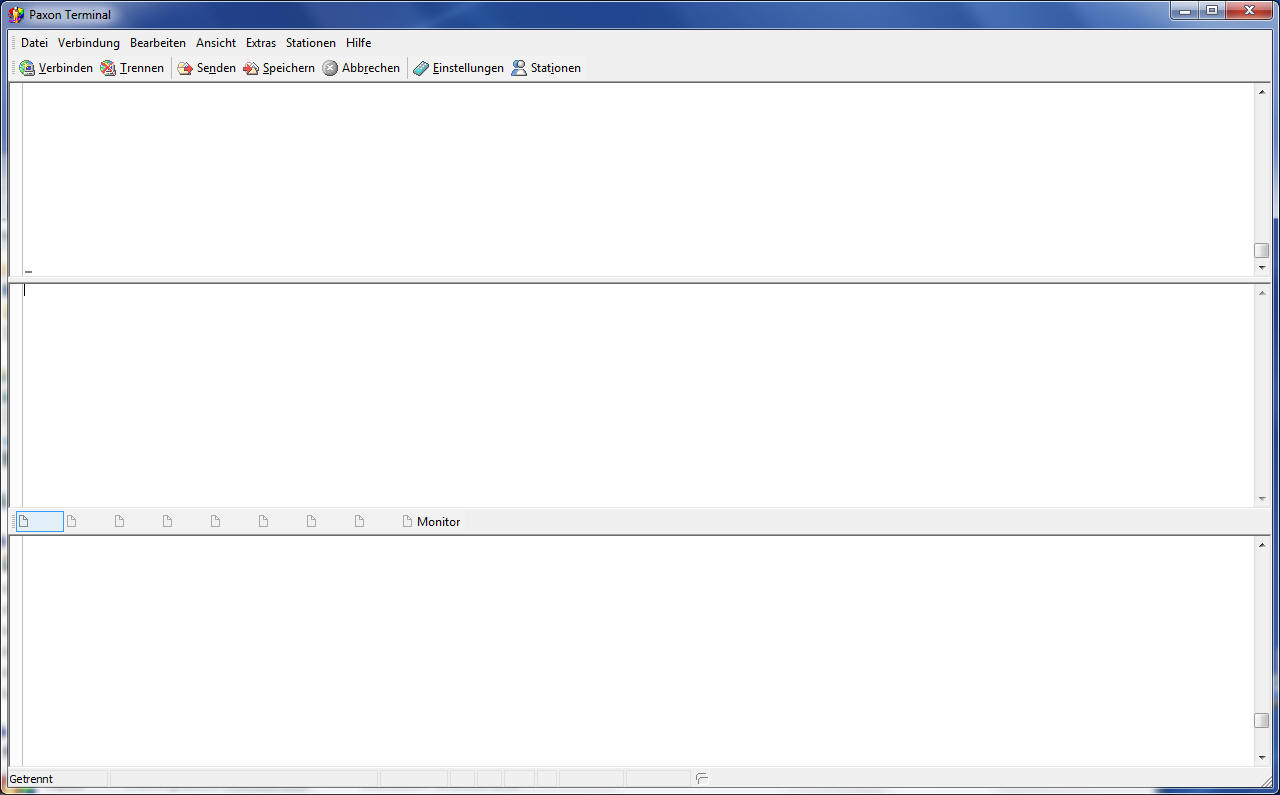Click bottom monitor pane scrollbar up arrow
This screenshot has width=1280, height=795.
(x=1262, y=545)
